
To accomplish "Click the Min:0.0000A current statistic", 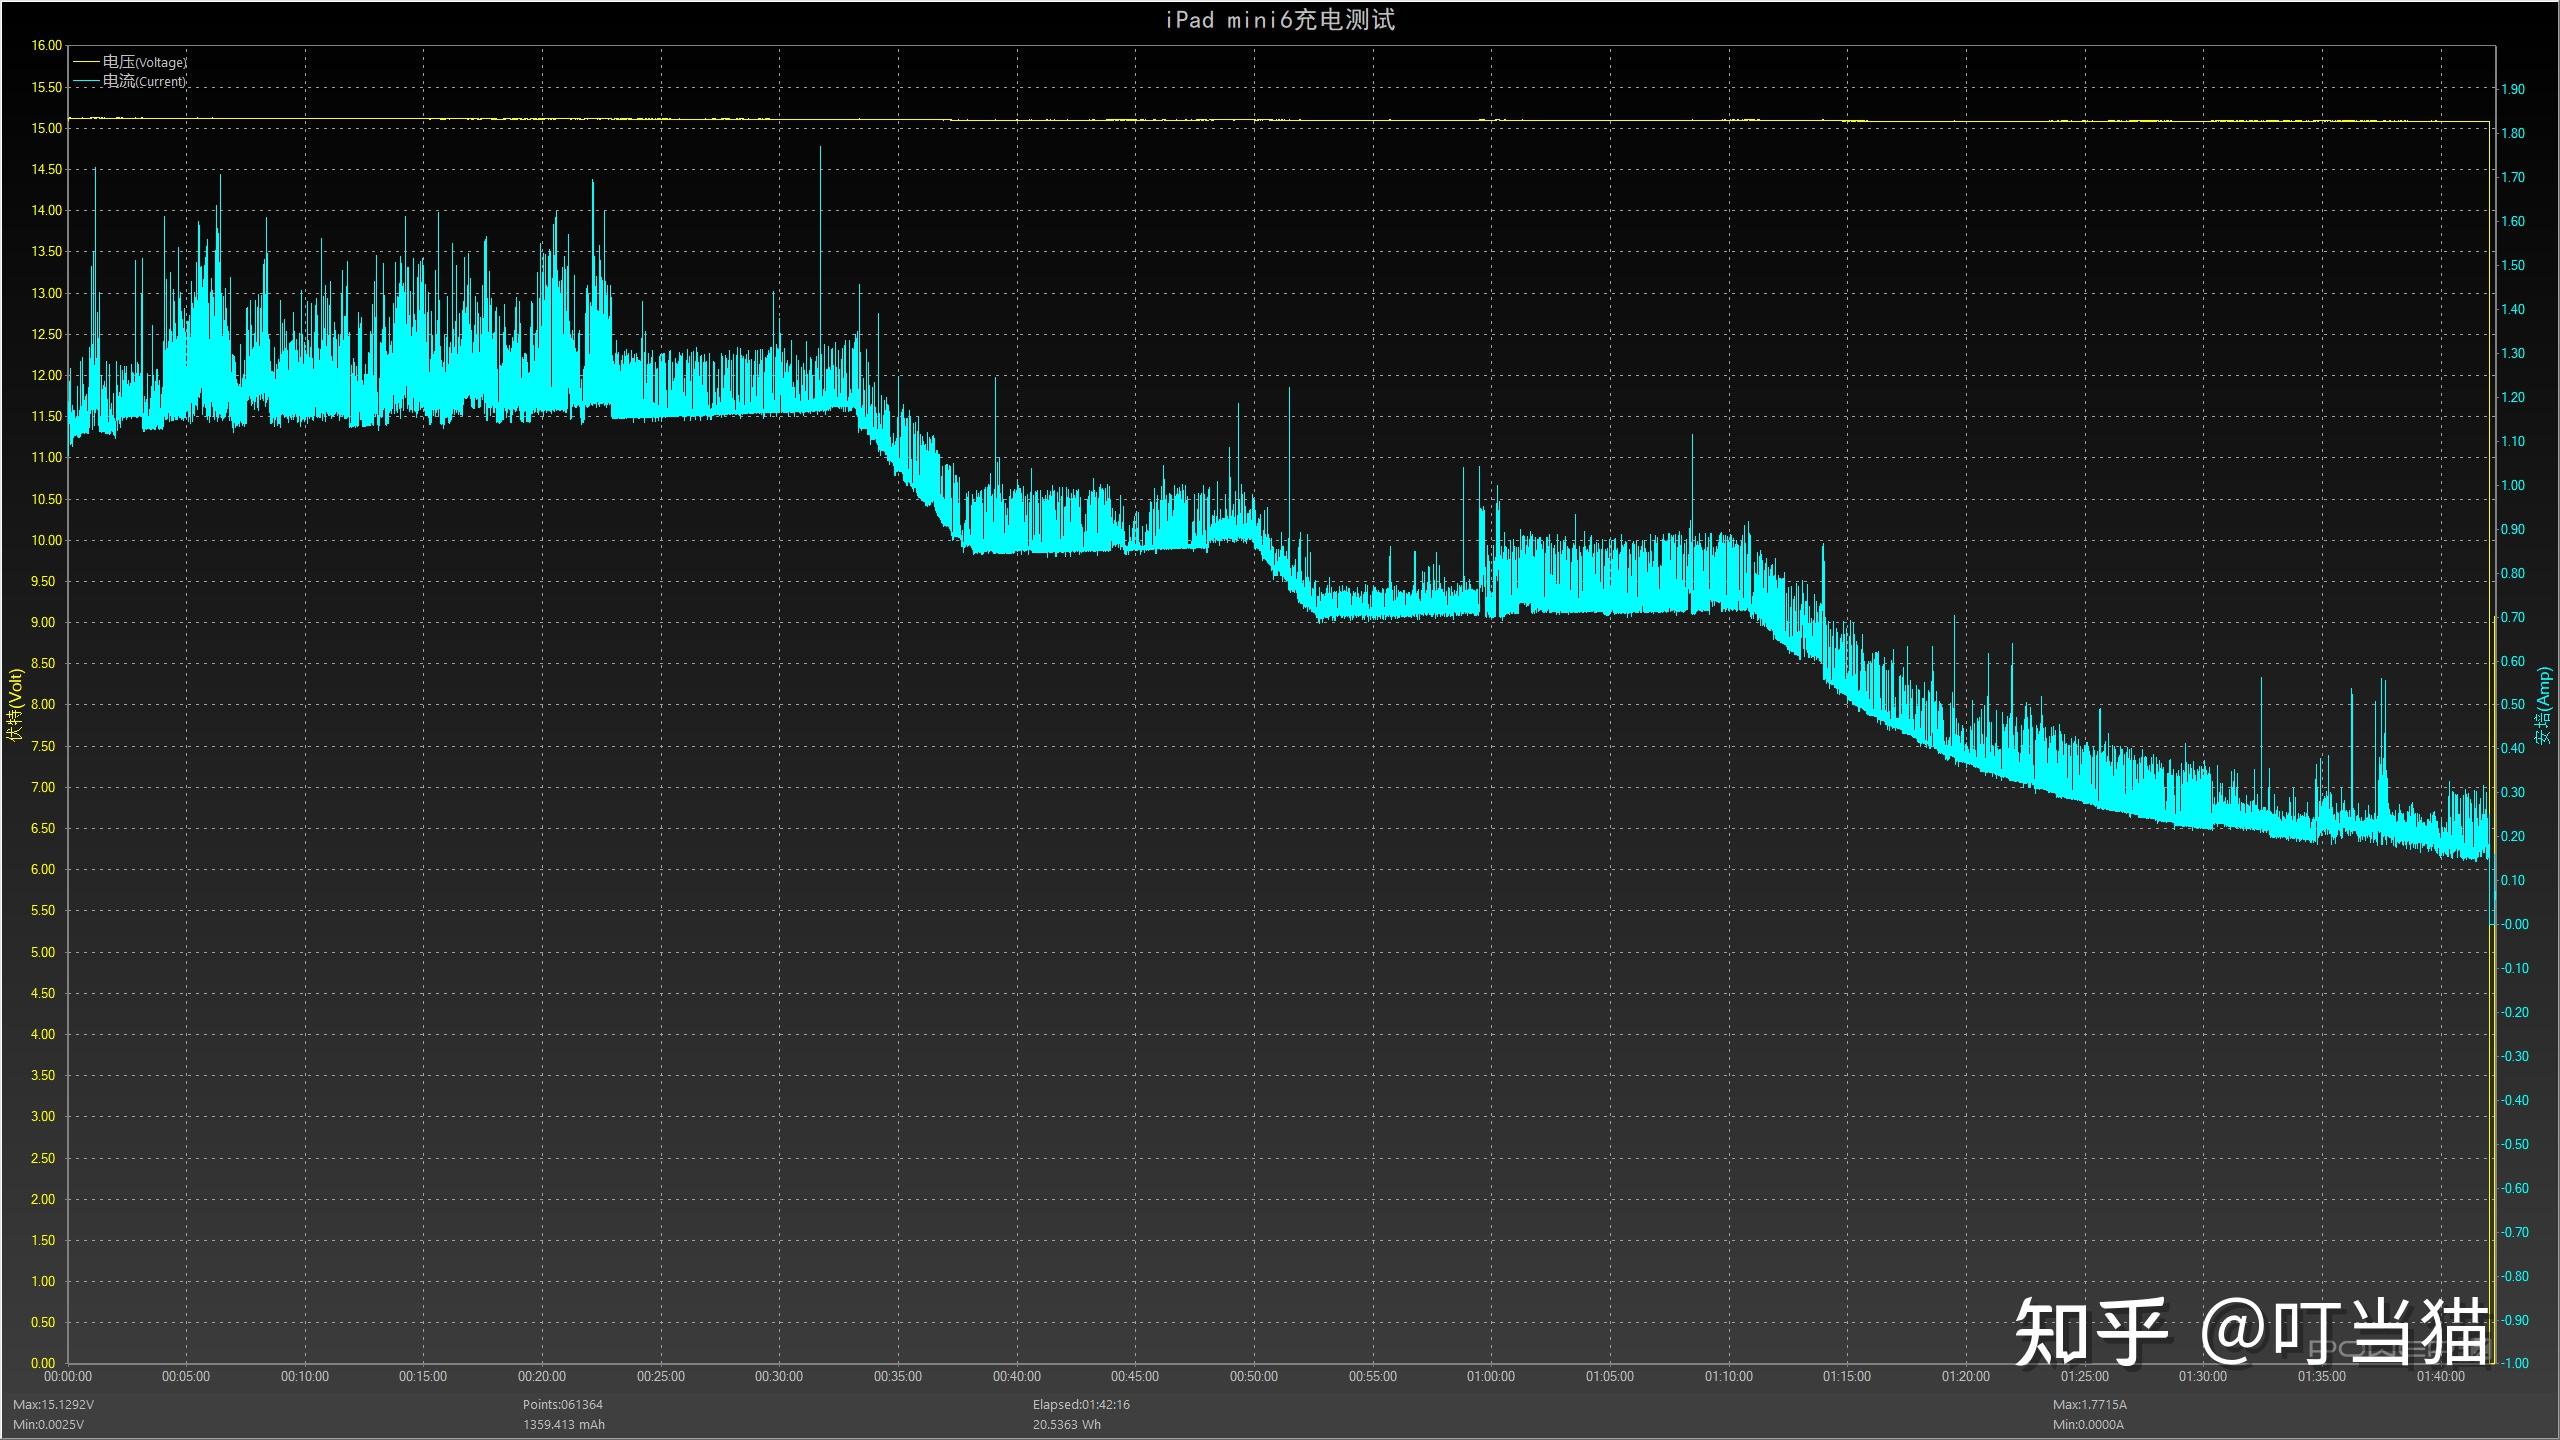I will click(x=2088, y=1424).
